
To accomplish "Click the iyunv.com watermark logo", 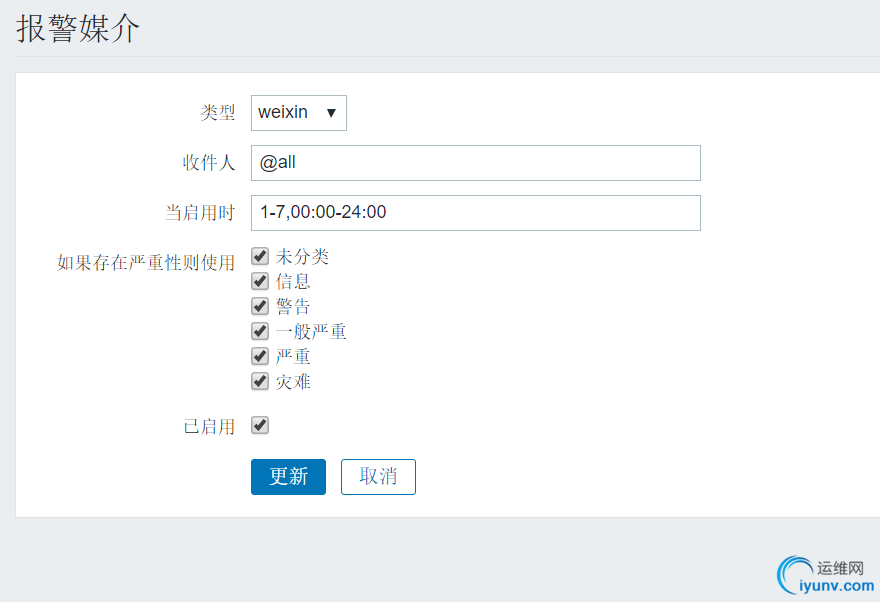I will click(826, 577).
